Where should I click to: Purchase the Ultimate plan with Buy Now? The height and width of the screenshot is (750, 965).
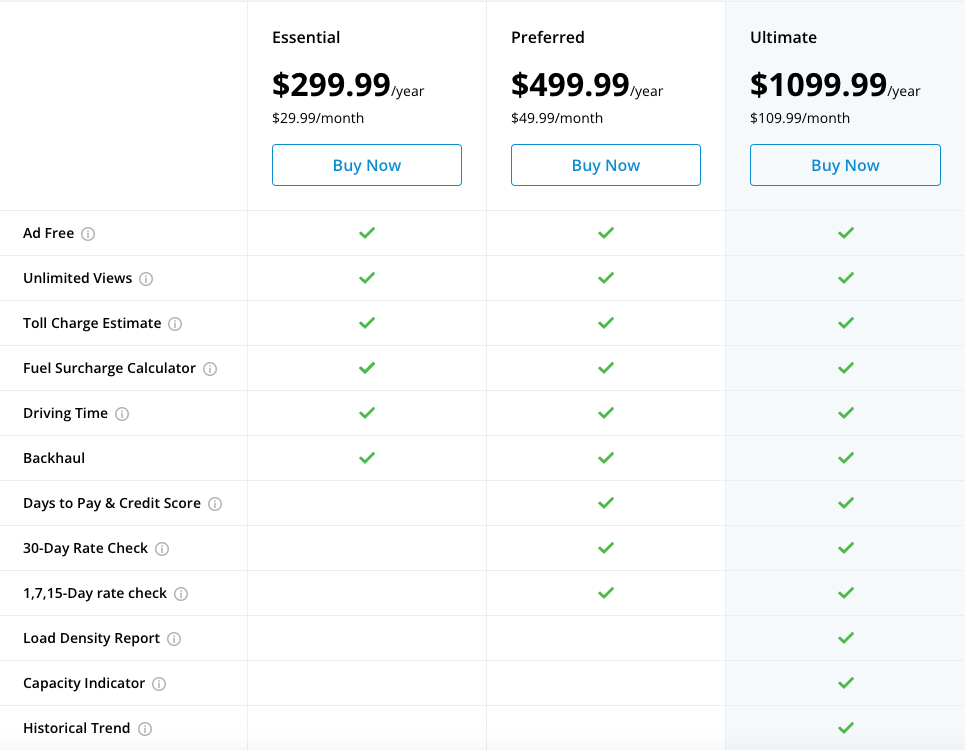845,165
